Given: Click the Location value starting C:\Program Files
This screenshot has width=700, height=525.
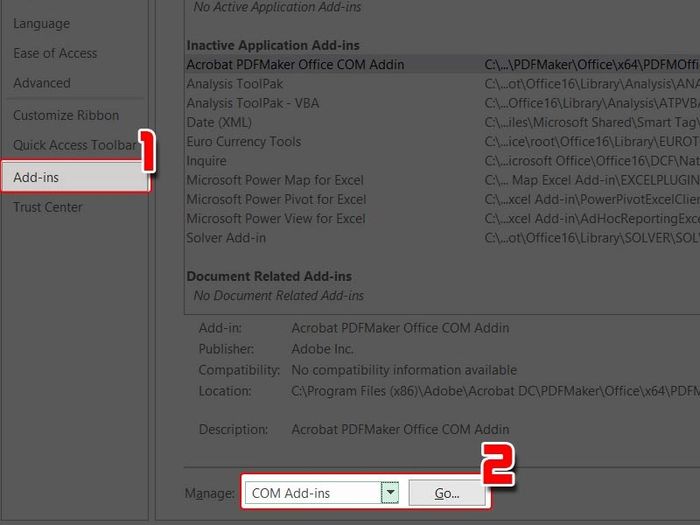Looking at the screenshot, I should click(496, 391).
